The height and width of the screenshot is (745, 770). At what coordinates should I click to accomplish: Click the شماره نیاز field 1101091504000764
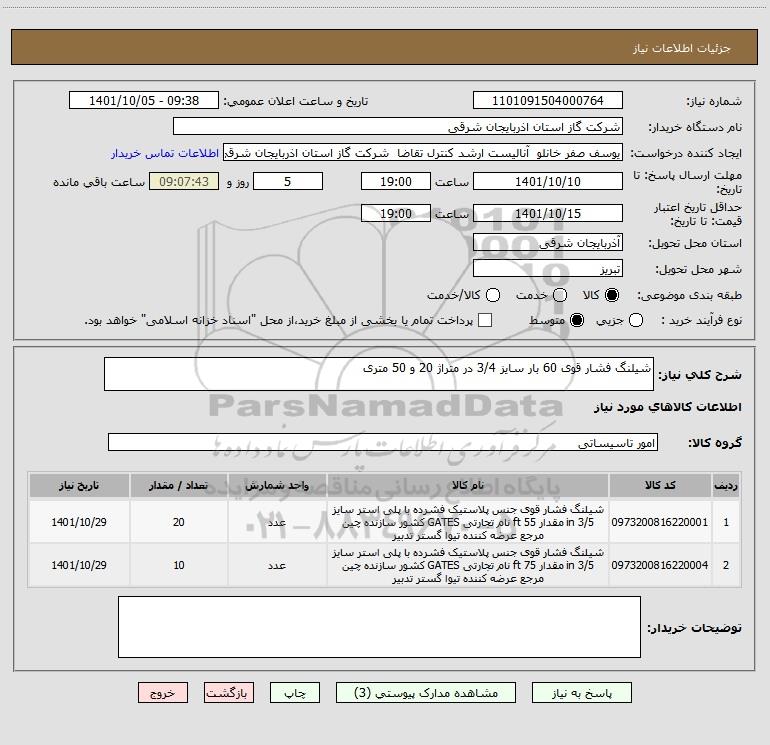(548, 100)
